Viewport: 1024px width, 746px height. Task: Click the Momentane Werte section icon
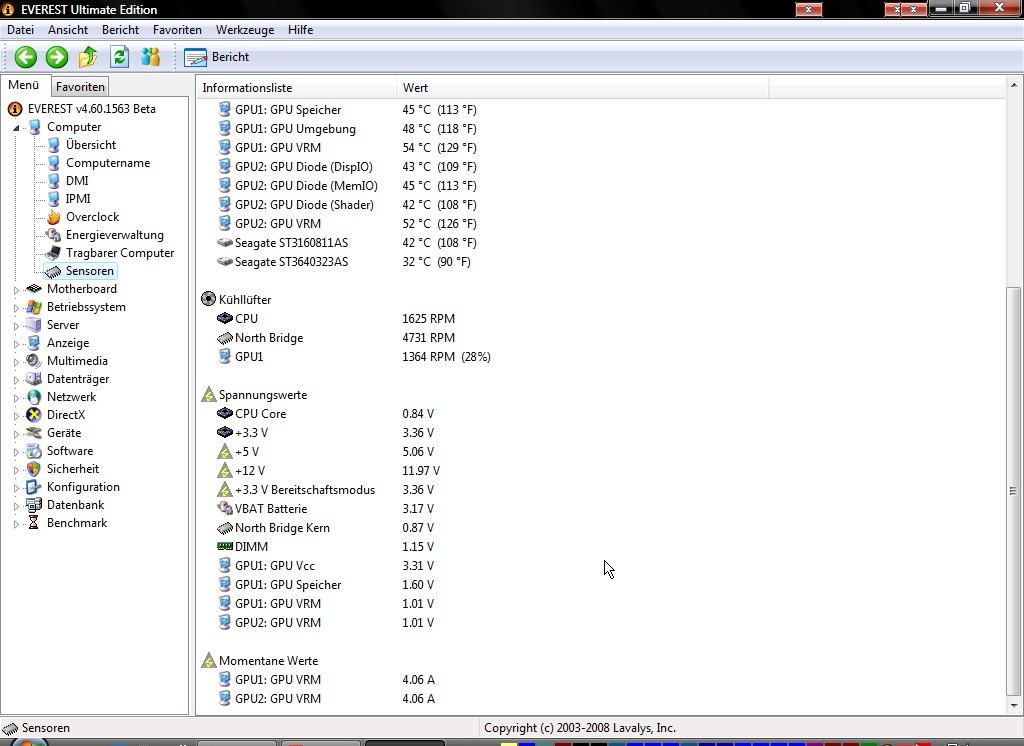[x=208, y=660]
